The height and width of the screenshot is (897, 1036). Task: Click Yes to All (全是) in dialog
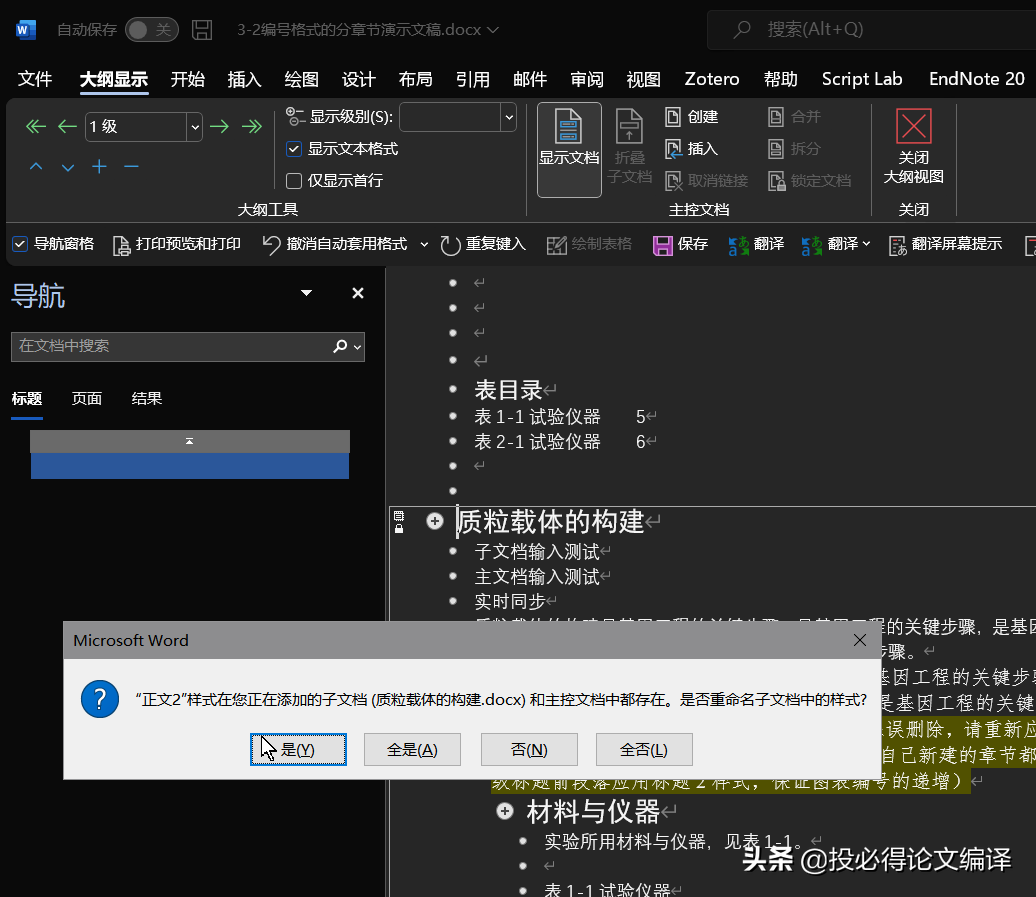click(x=412, y=750)
